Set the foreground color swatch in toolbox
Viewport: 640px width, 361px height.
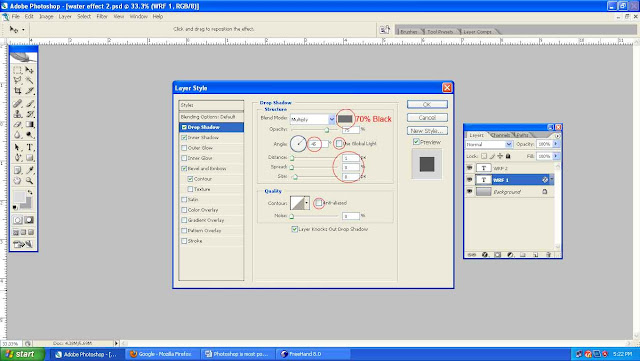point(19,197)
